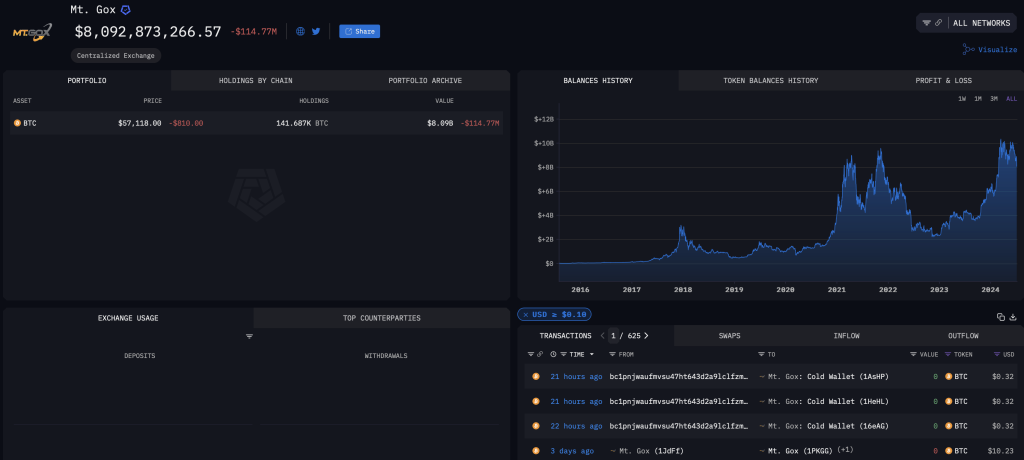The height and width of the screenshot is (460, 1024).
Task: Remove the USD ≥ $0.10 filter chip
Action: (526, 314)
